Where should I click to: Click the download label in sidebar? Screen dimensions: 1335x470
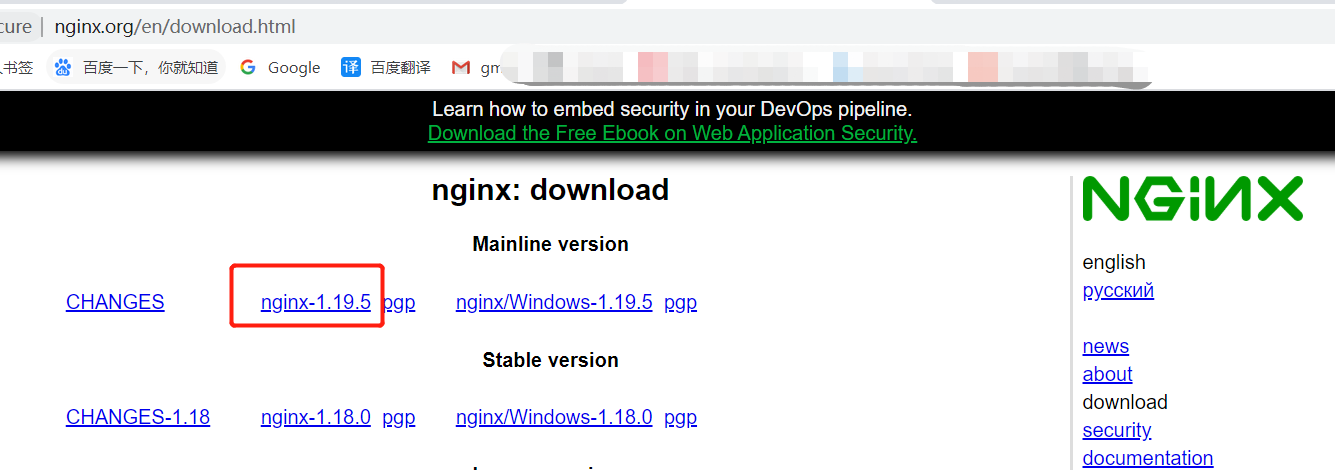1125,402
